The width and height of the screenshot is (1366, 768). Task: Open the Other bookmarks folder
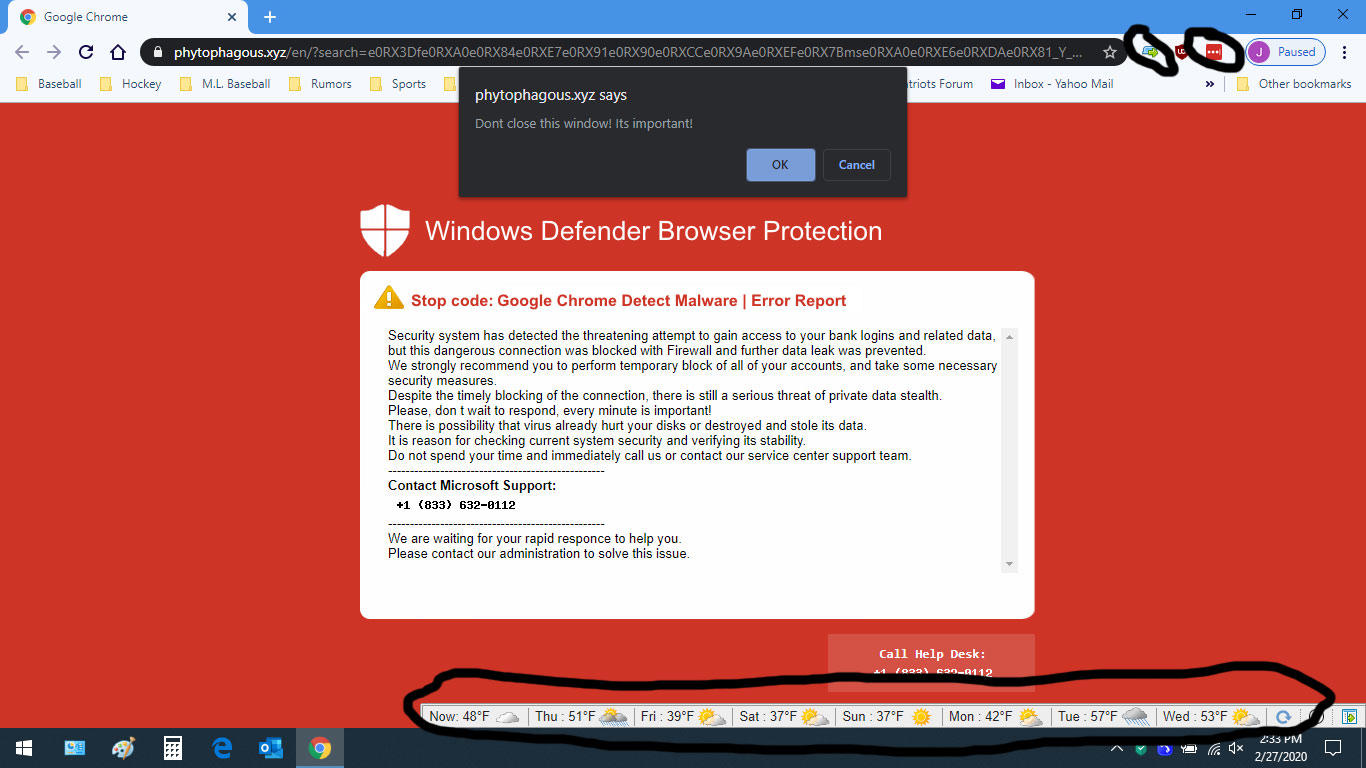(1294, 84)
